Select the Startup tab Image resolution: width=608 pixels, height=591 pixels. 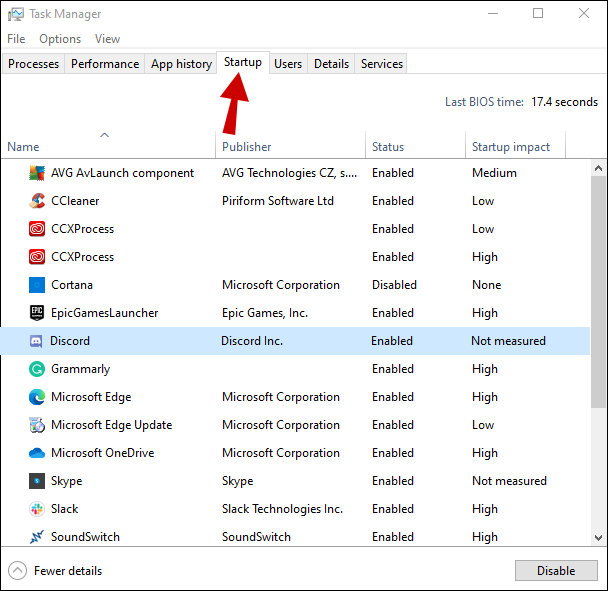(243, 62)
